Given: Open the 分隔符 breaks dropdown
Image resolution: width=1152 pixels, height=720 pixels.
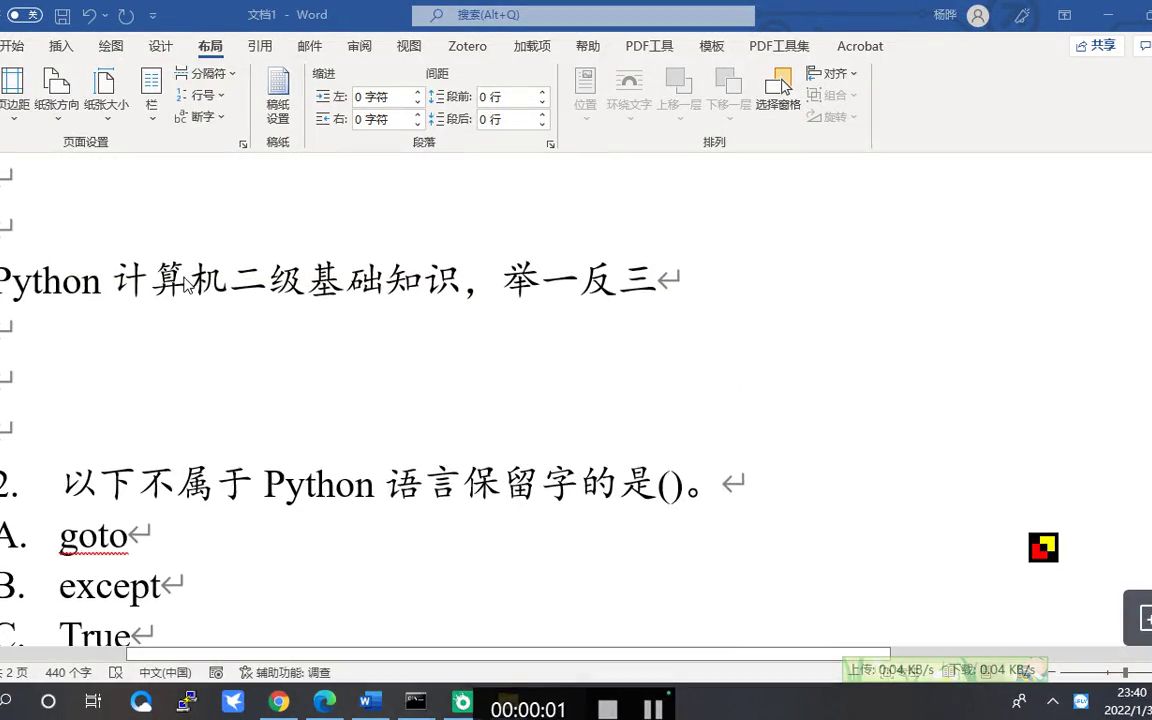Looking at the screenshot, I should (208, 73).
